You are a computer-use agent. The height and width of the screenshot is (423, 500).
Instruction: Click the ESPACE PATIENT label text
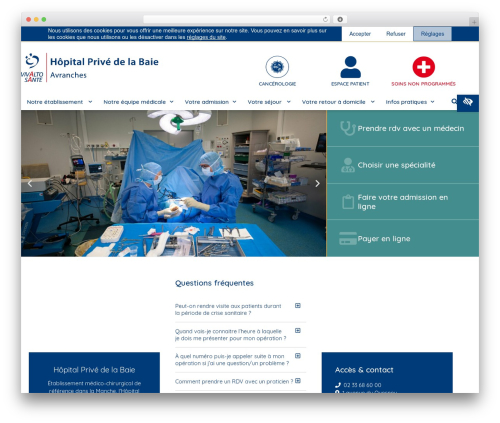coord(350,84)
